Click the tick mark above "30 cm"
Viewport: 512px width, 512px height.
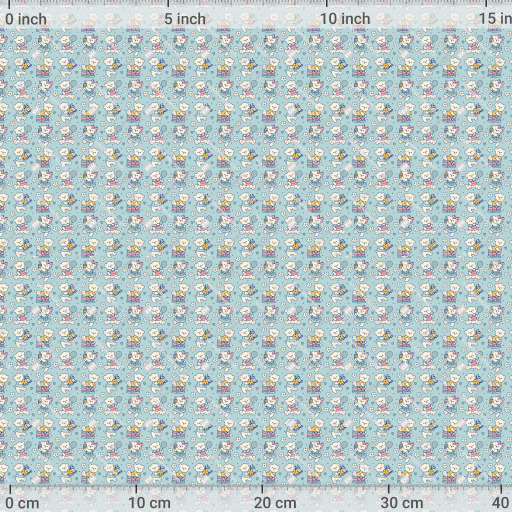(388, 489)
